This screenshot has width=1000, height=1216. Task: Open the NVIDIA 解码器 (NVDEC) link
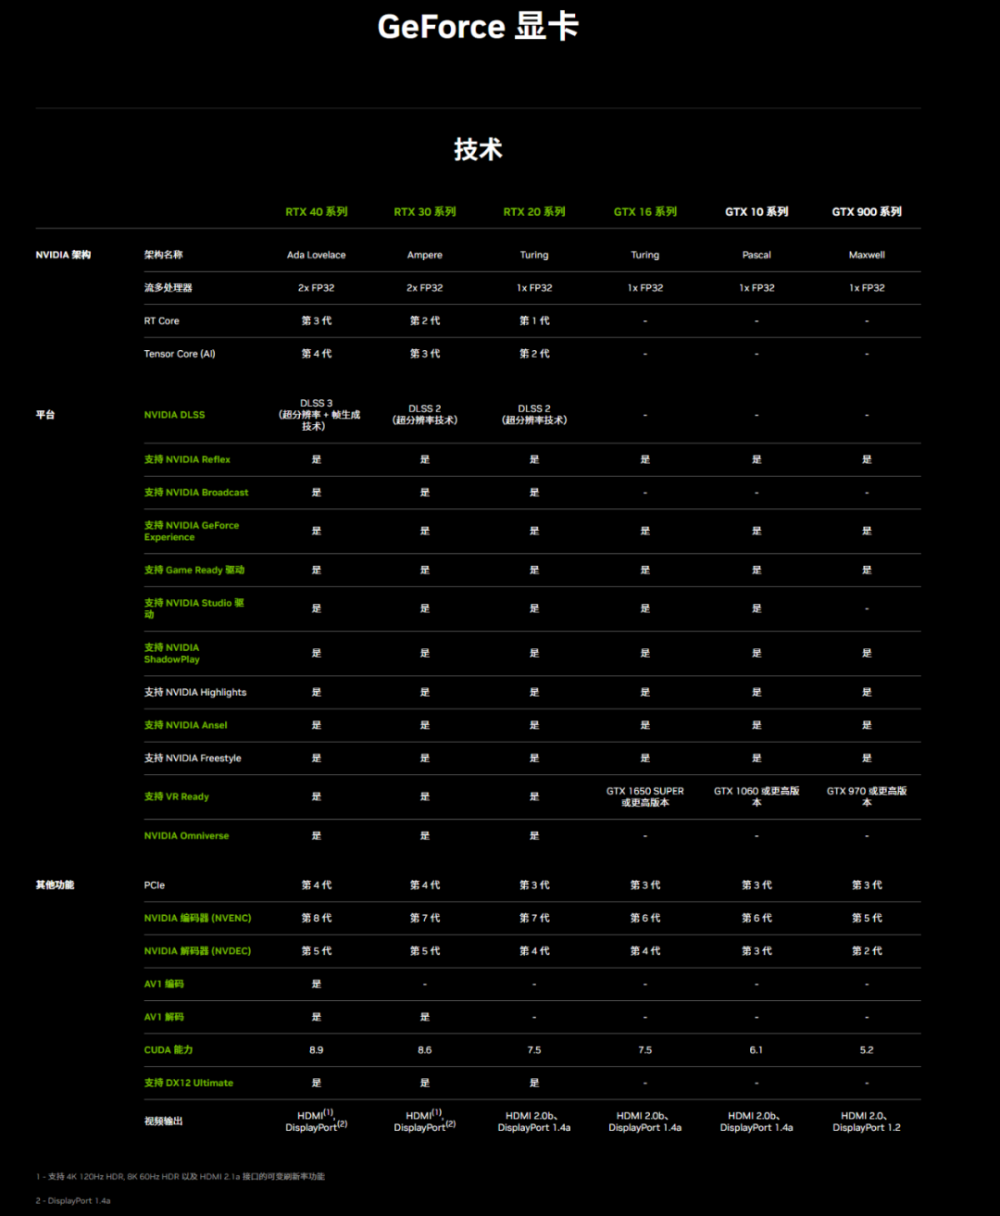(x=197, y=951)
